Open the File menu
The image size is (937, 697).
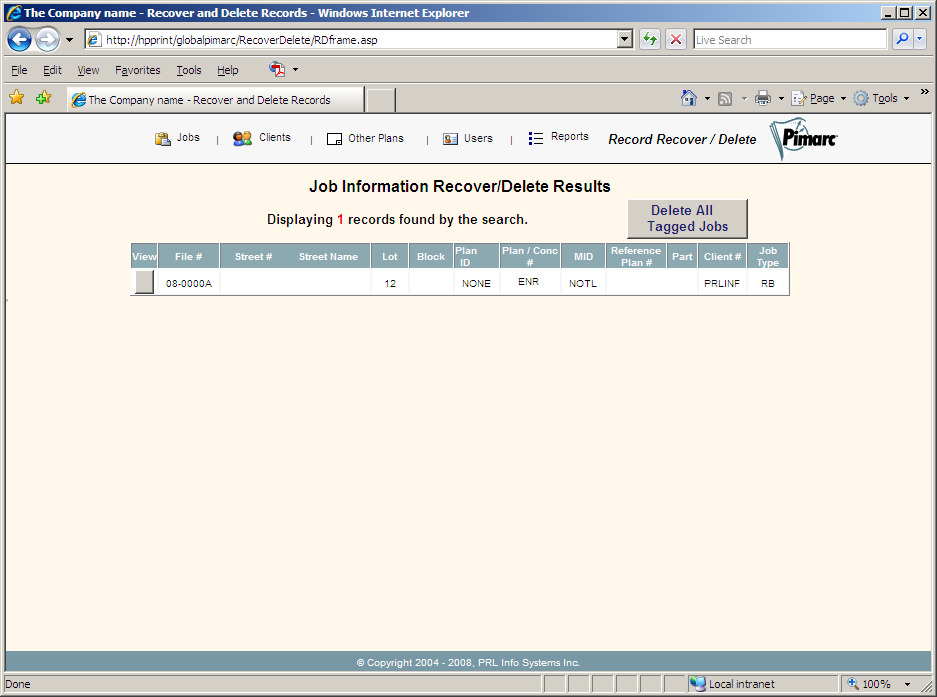(19, 70)
